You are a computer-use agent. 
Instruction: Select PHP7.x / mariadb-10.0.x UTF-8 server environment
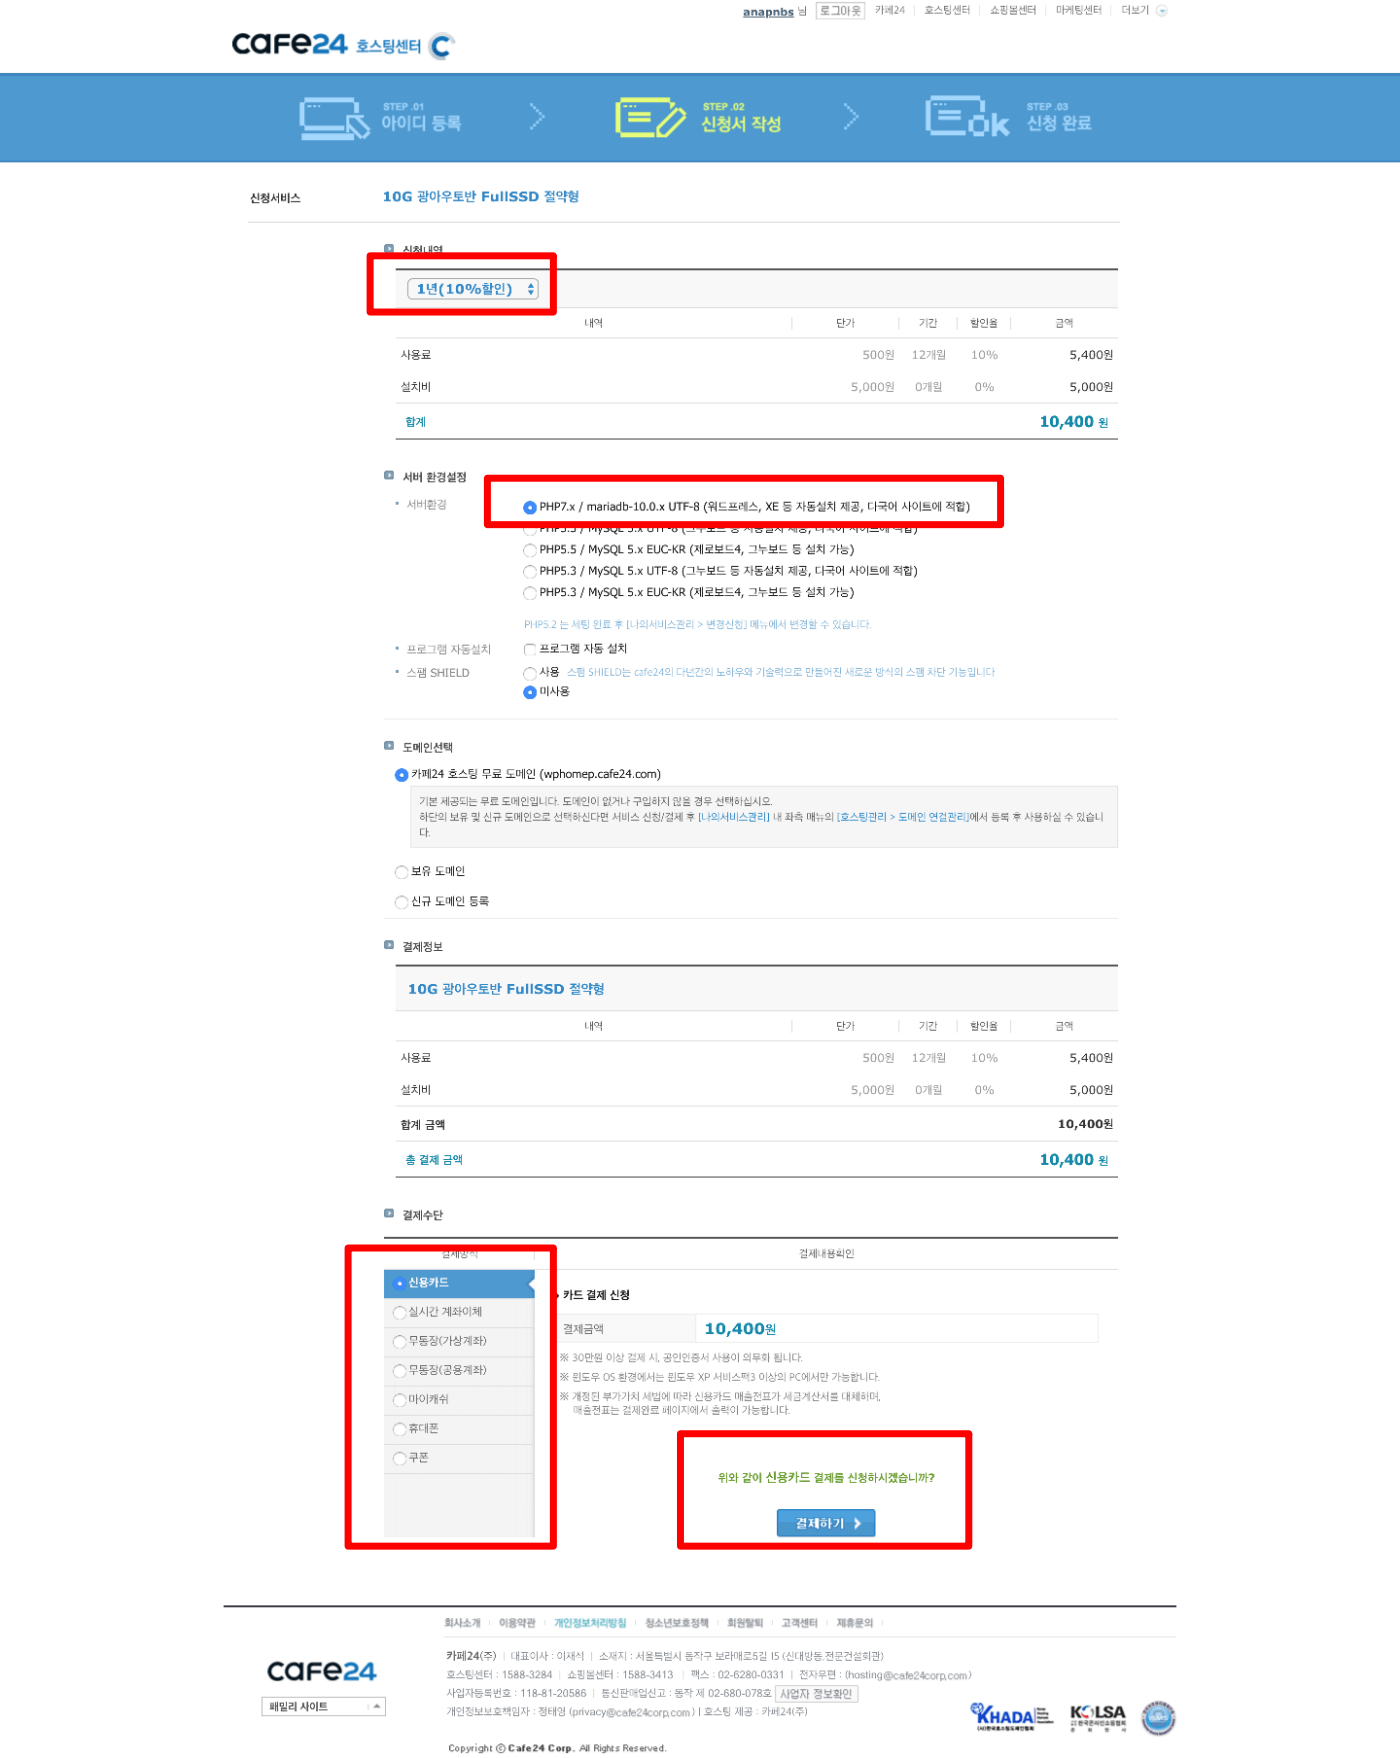click(530, 507)
